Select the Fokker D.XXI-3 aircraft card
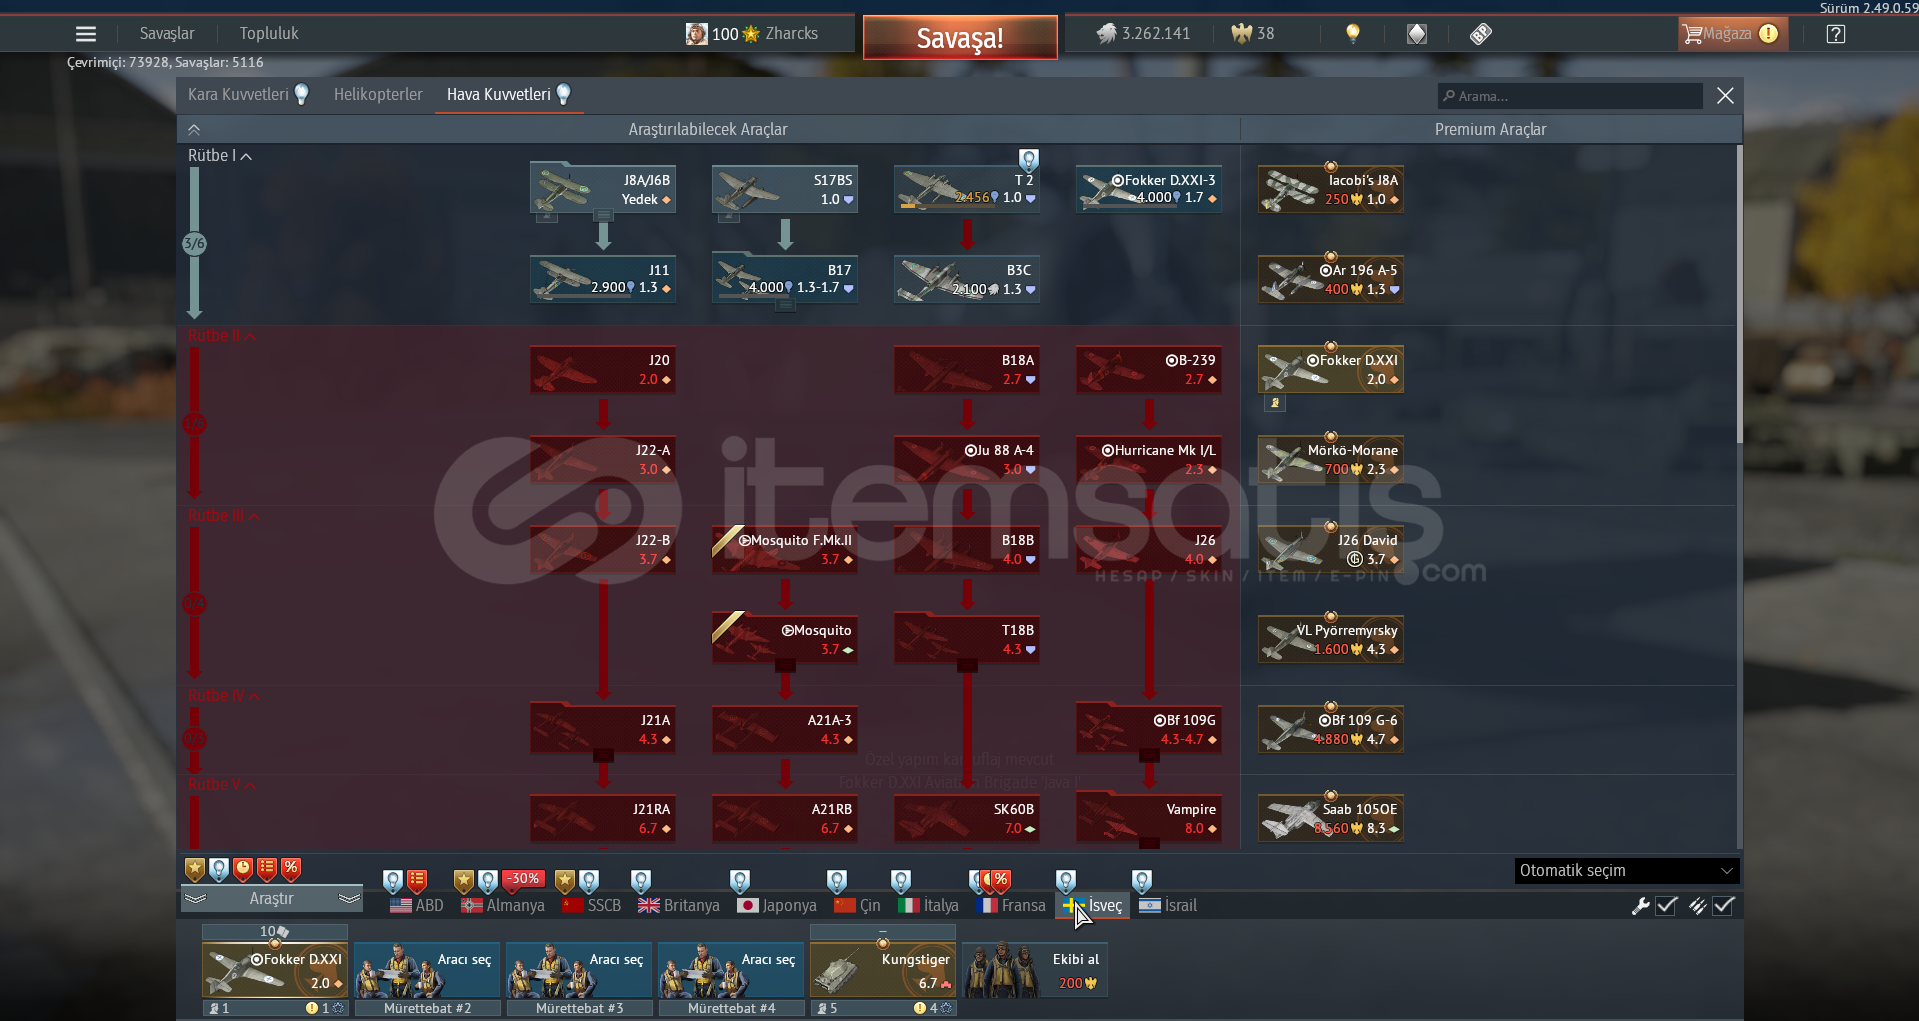The image size is (1919, 1021). (1149, 189)
